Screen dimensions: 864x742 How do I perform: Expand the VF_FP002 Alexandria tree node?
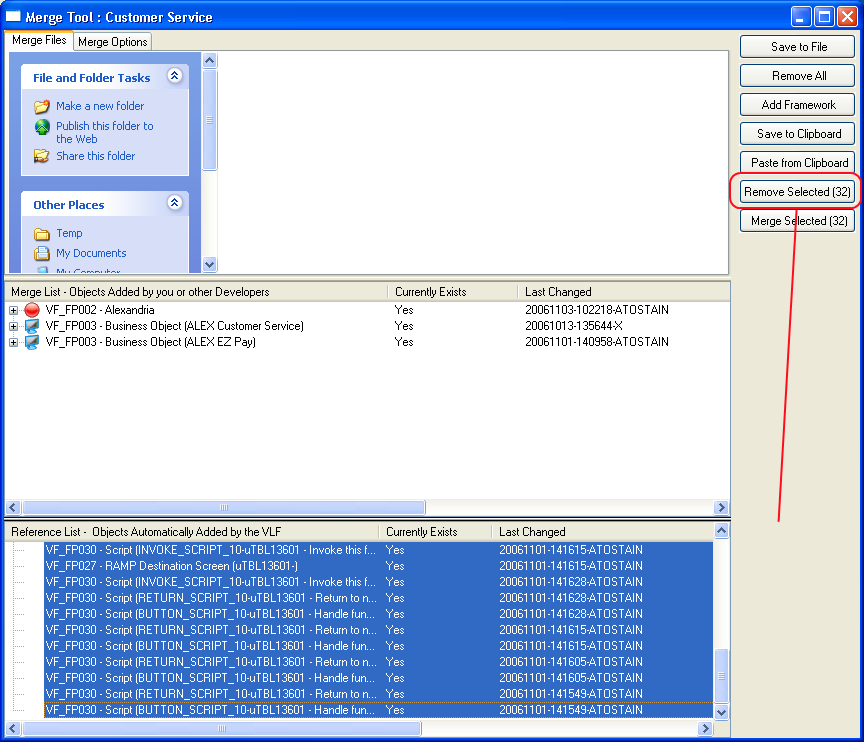tap(14, 311)
